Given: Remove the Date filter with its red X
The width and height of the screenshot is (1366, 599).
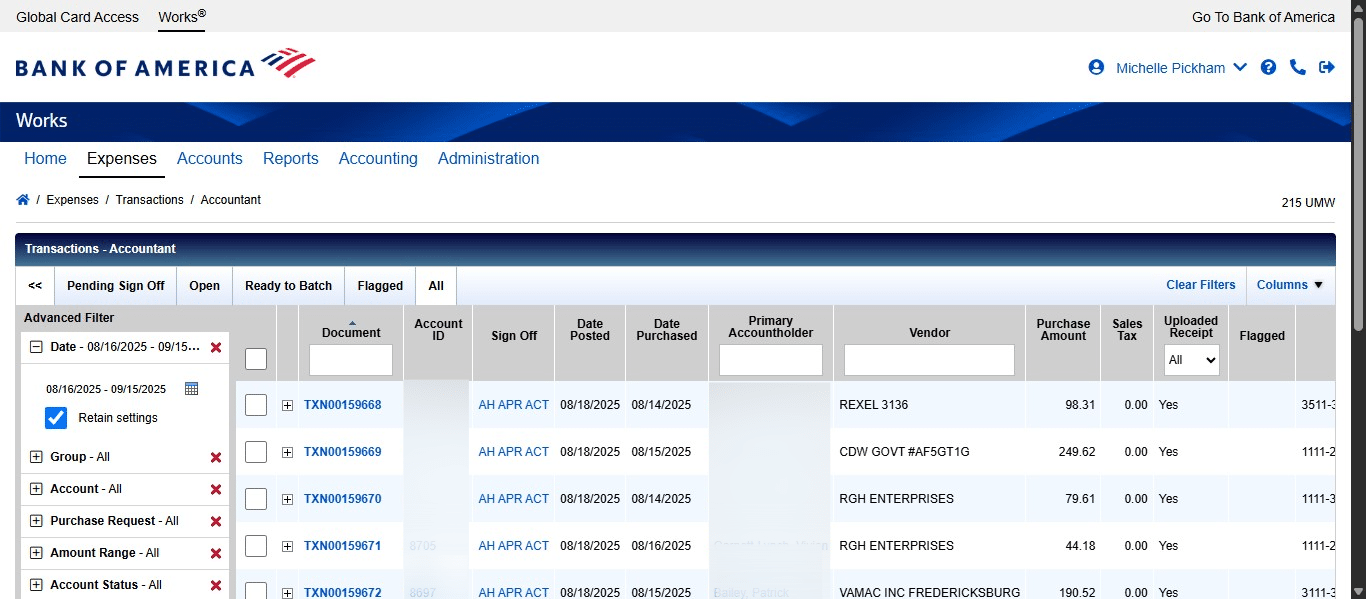Looking at the screenshot, I should click(x=215, y=347).
